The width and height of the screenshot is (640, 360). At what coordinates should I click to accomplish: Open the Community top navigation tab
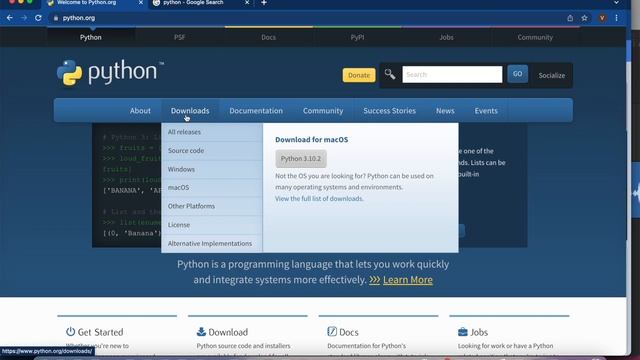535,37
